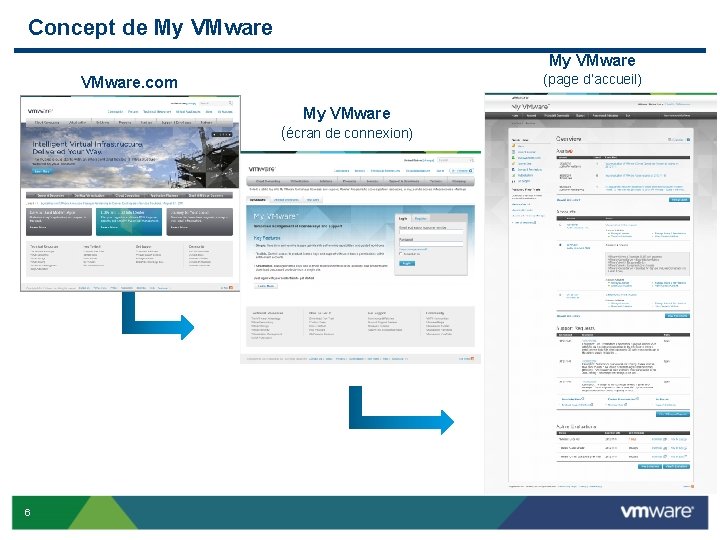Click the small icon right of Overview heading

[x=688, y=139]
